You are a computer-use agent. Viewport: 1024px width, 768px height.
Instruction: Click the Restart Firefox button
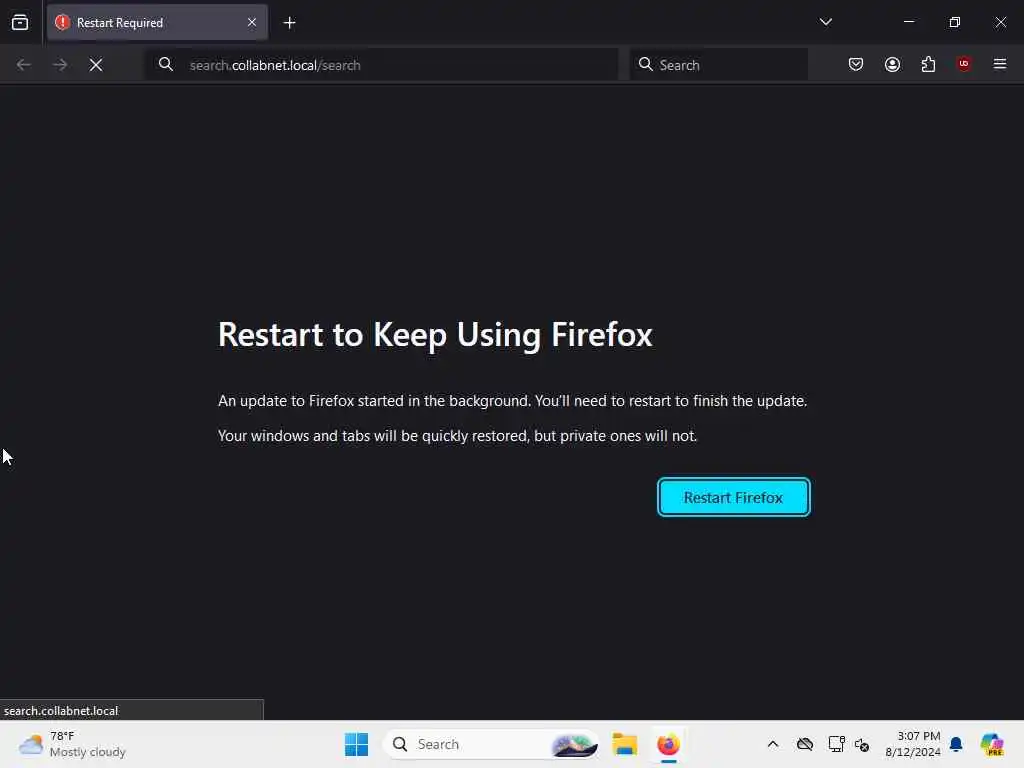pyautogui.click(x=733, y=498)
